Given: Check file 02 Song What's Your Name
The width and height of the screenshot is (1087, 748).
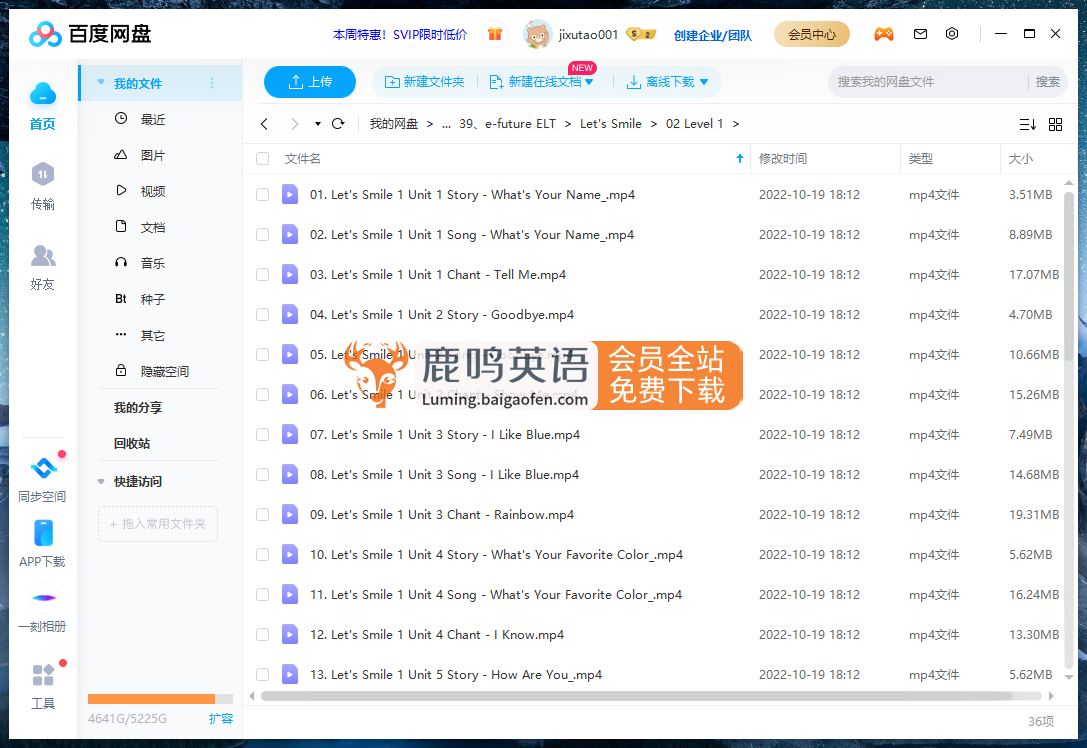Looking at the screenshot, I should pos(263,235).
